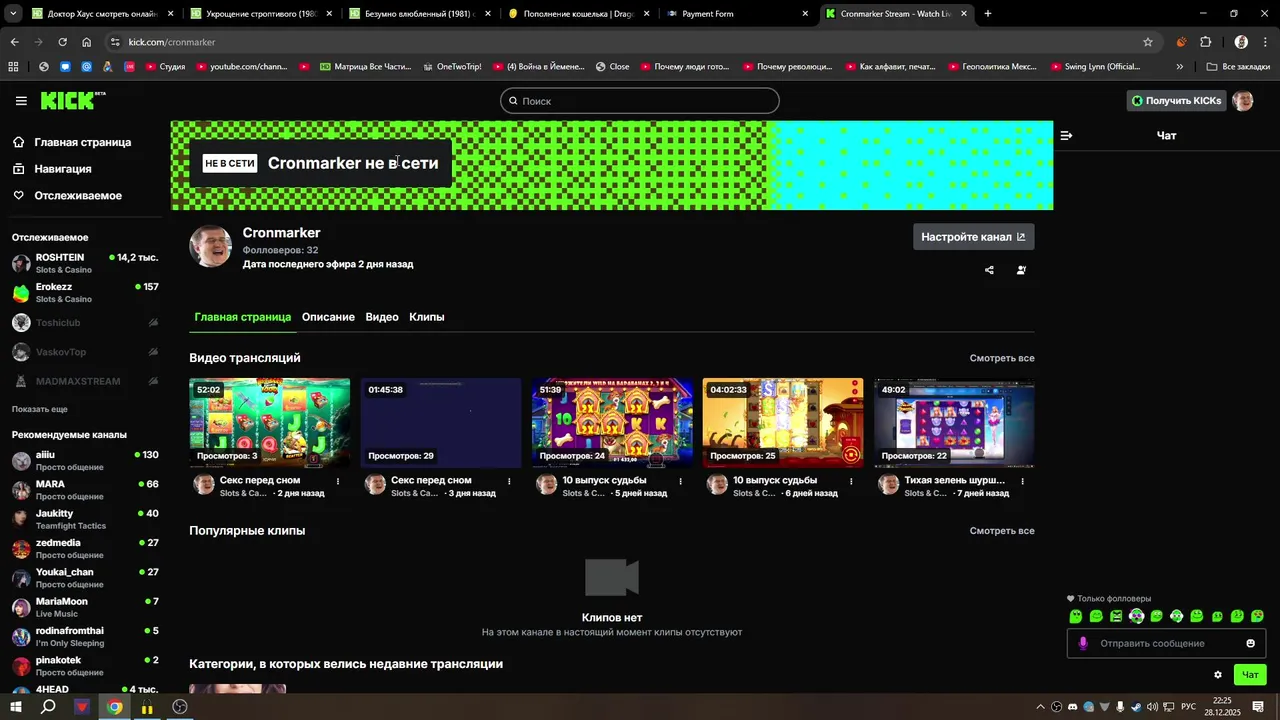
Task: Open Windows notification center
Action: [1258, 707]
